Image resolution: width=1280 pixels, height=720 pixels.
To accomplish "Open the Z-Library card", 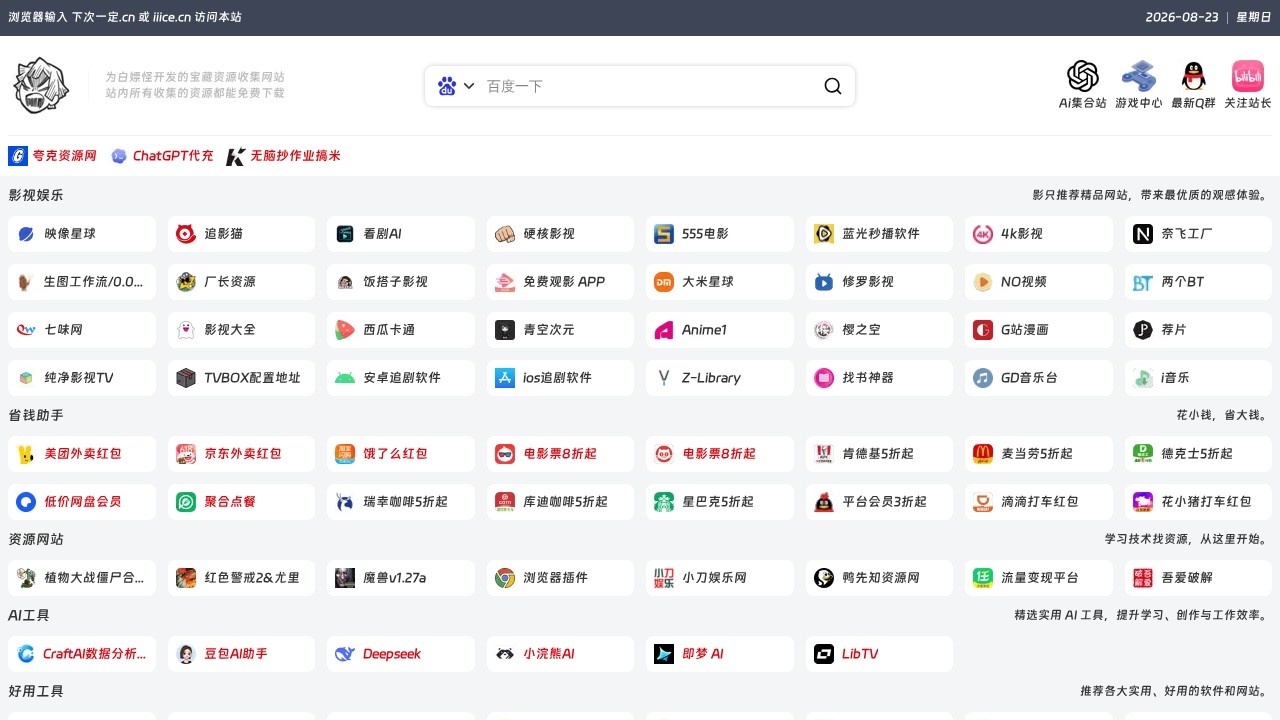I will [720, 378].
